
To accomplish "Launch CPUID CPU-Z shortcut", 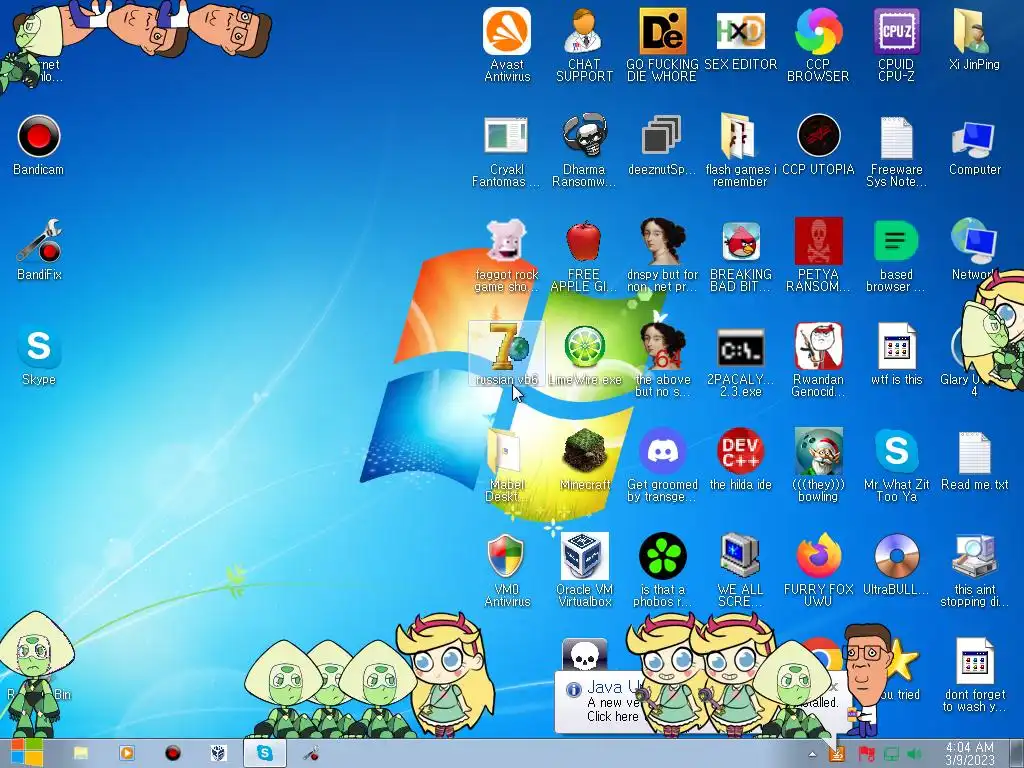I will coord(896,45).
